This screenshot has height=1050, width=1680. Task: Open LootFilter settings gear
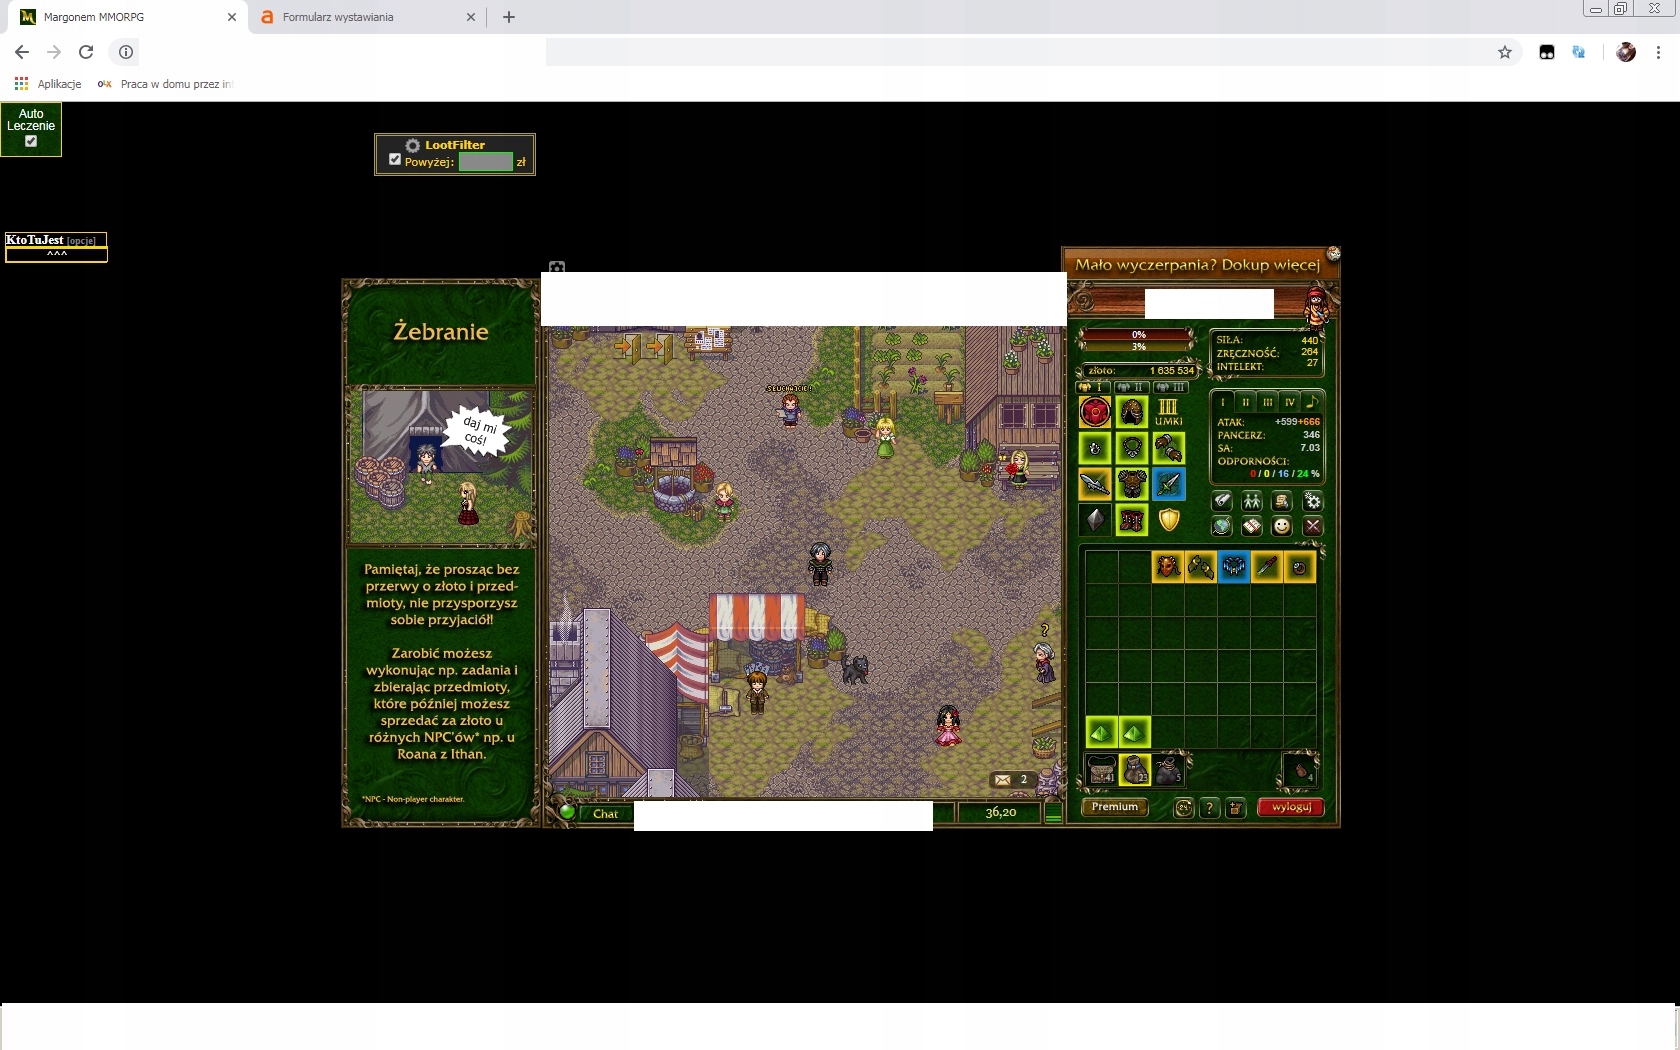[412, 145]
